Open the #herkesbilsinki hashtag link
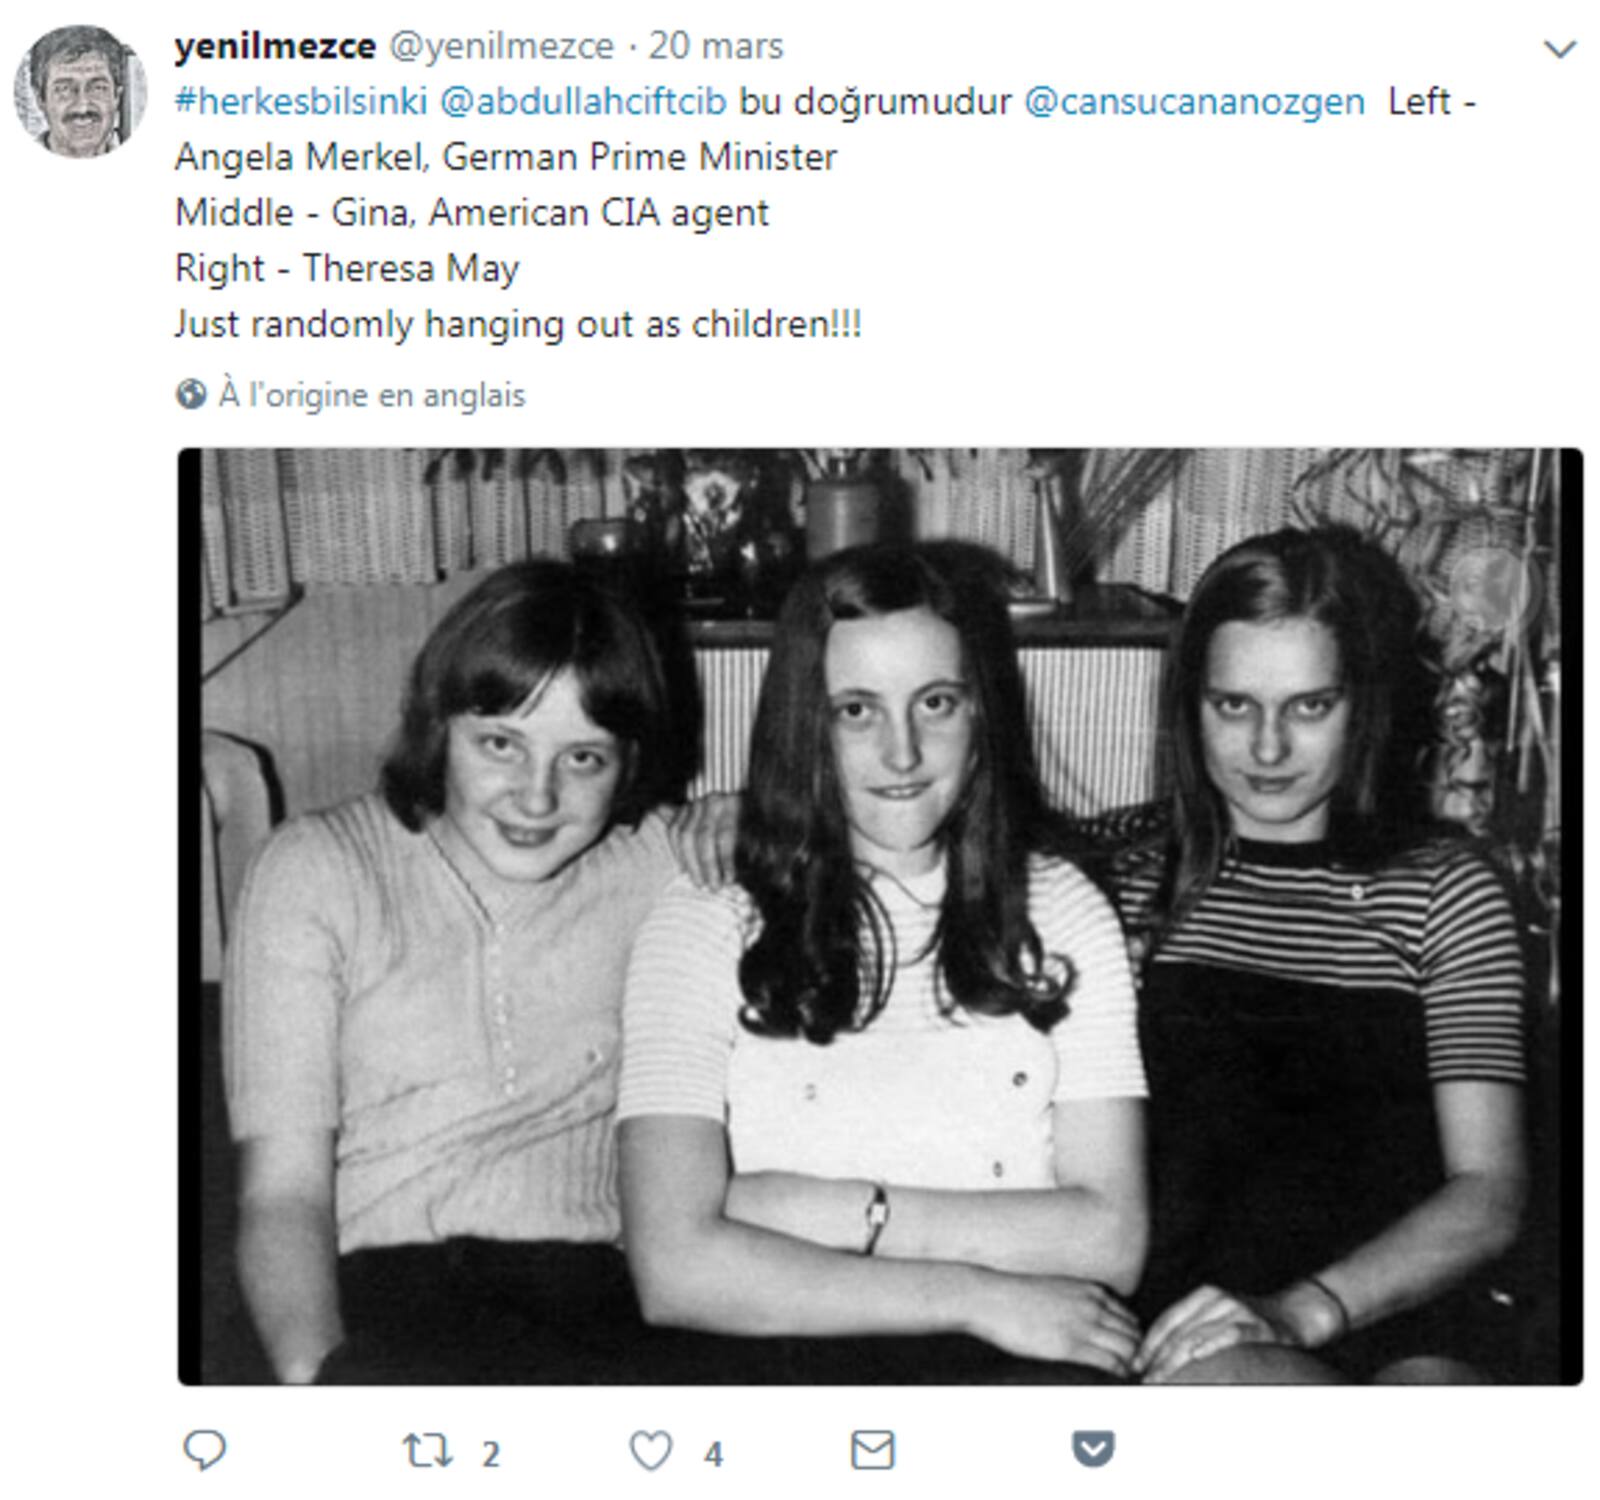 (301, 101)
